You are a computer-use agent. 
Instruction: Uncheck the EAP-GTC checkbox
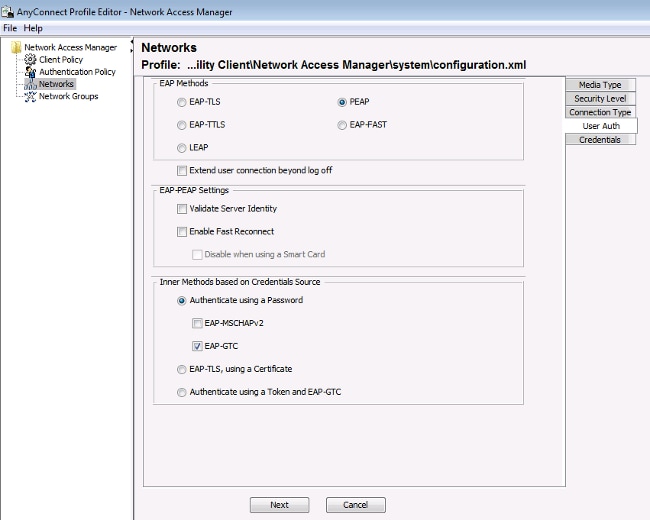(x=197, y=346)
